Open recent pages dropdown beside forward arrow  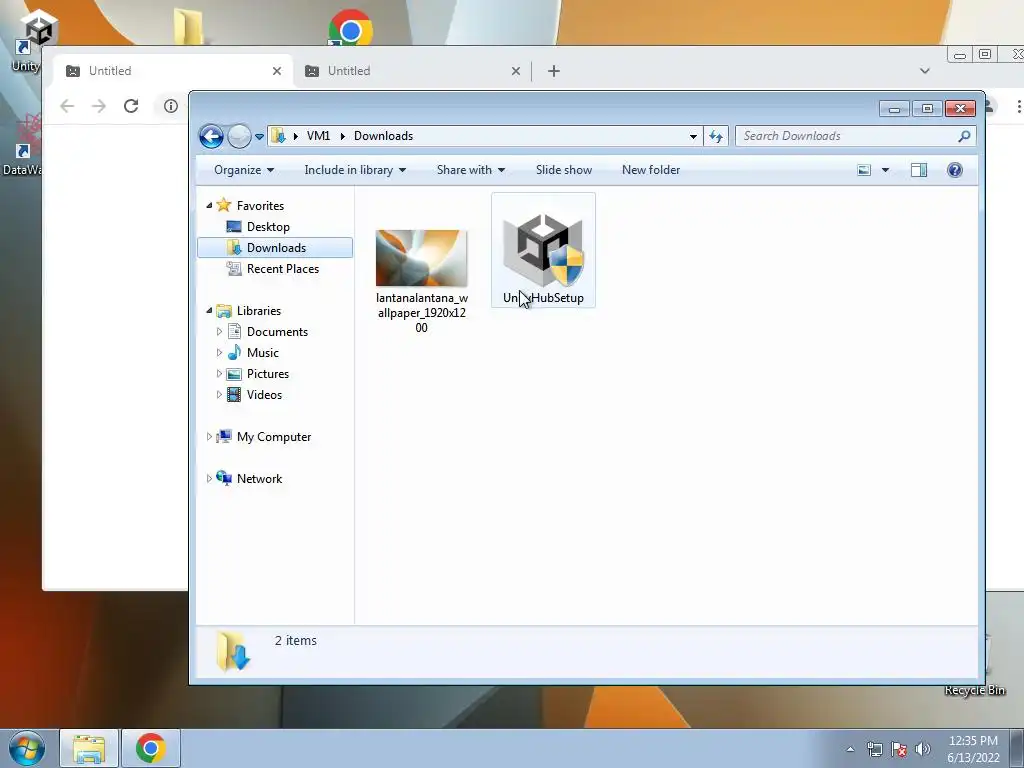click(259, 136)
